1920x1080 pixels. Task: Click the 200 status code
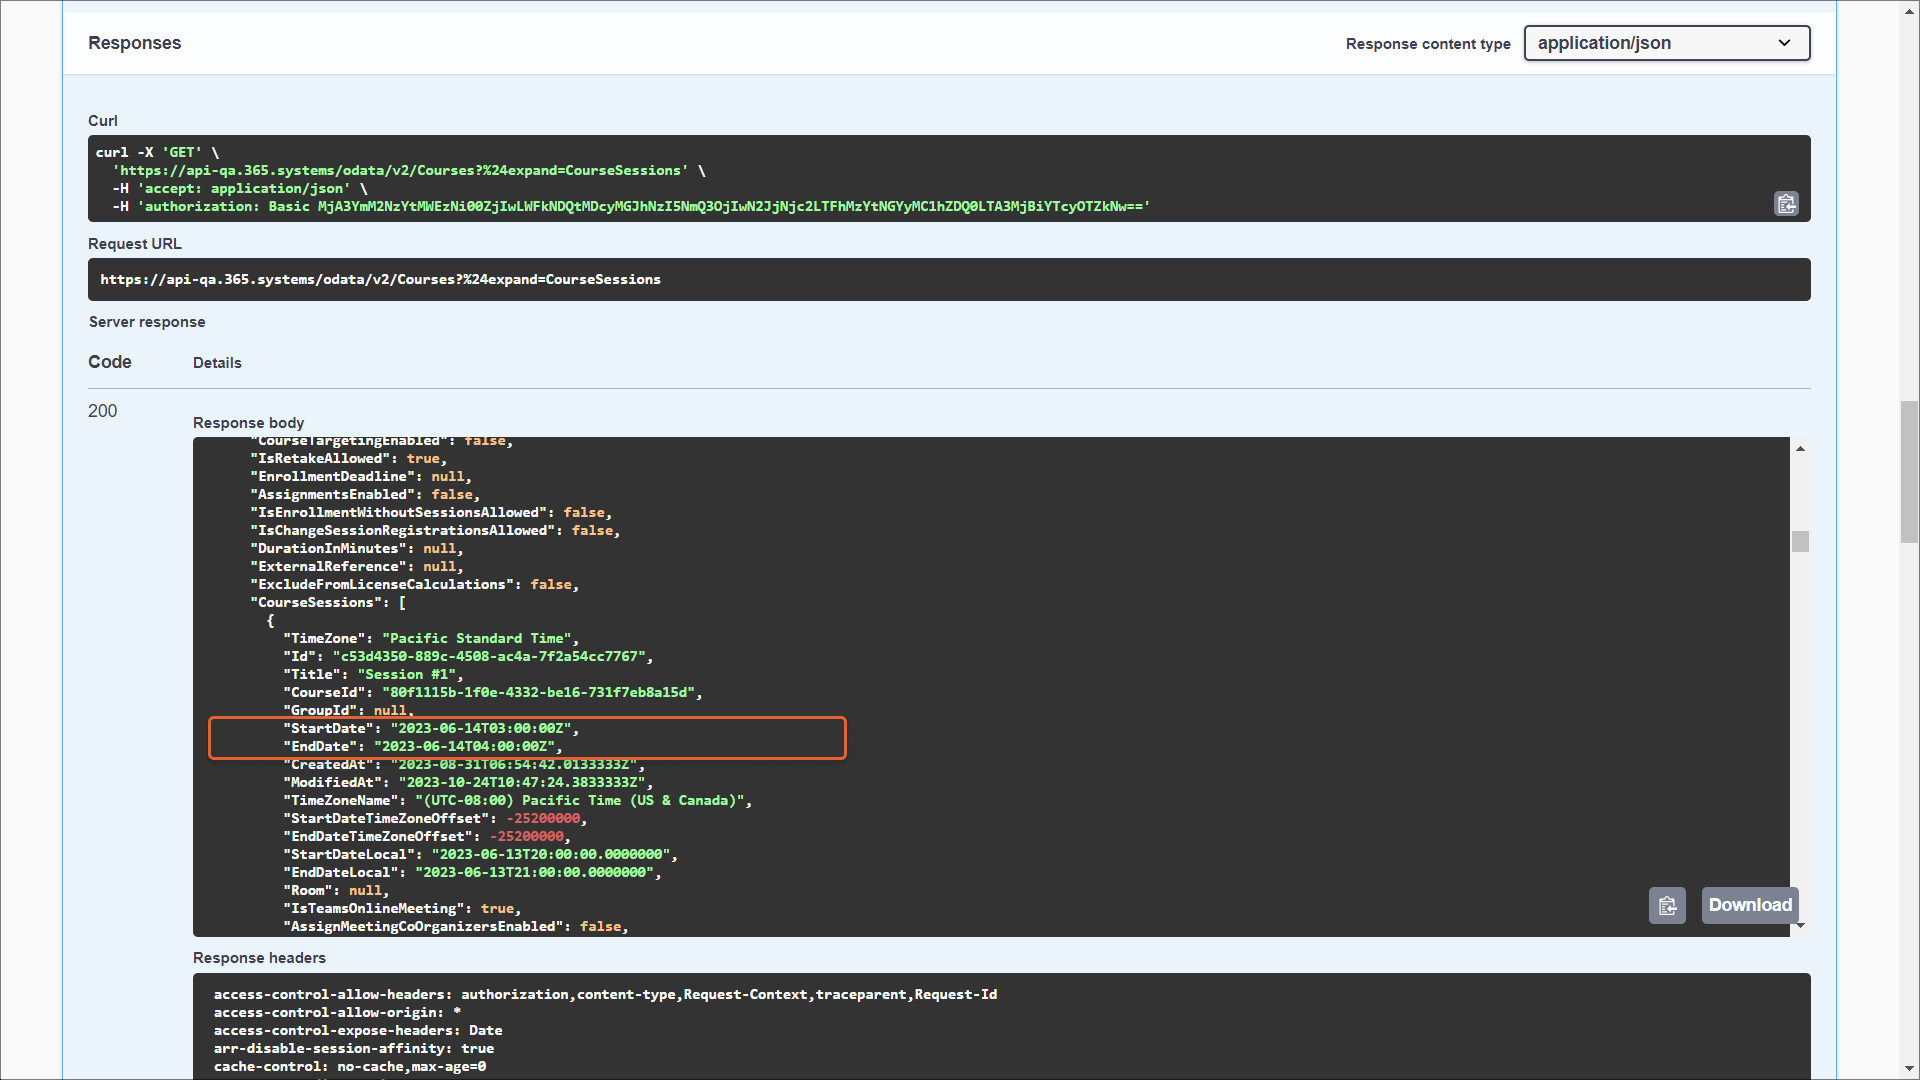click(x=102, y=411)
